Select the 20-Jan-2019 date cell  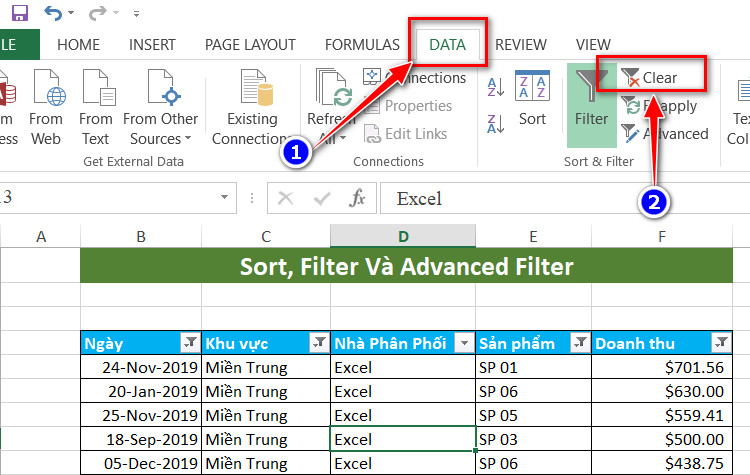tap(141, 391)
